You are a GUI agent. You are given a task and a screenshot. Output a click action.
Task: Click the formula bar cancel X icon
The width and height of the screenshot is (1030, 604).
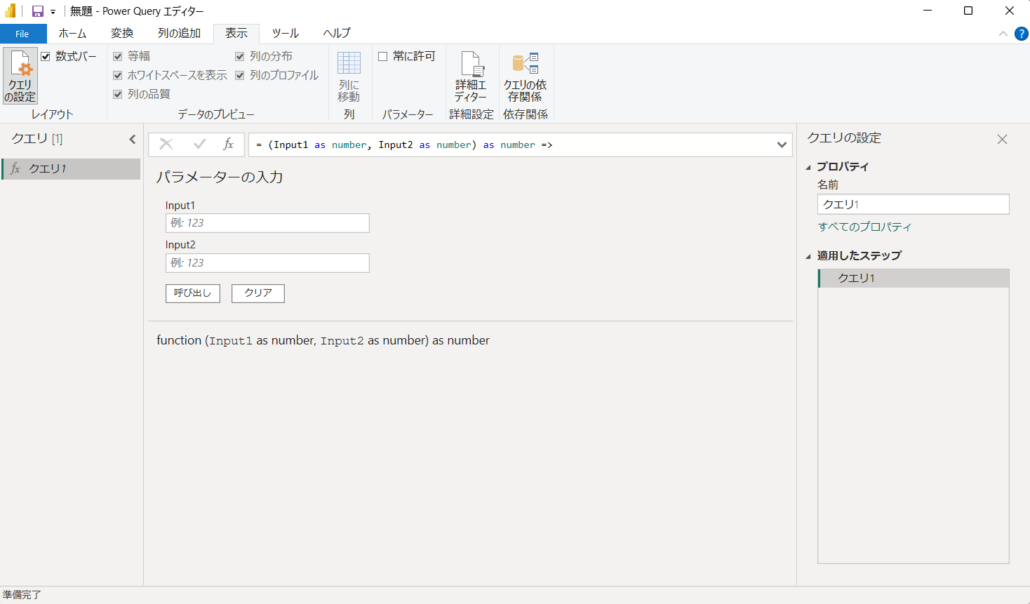point(166,144)
